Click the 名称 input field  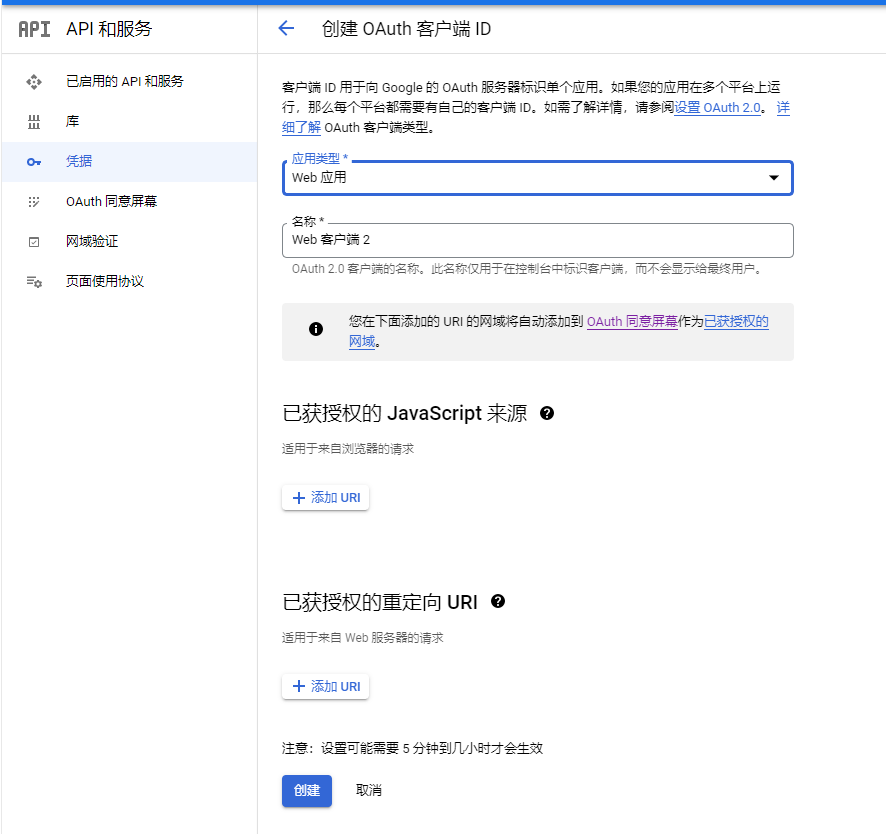pyautogui.click(x=537, y=240)
